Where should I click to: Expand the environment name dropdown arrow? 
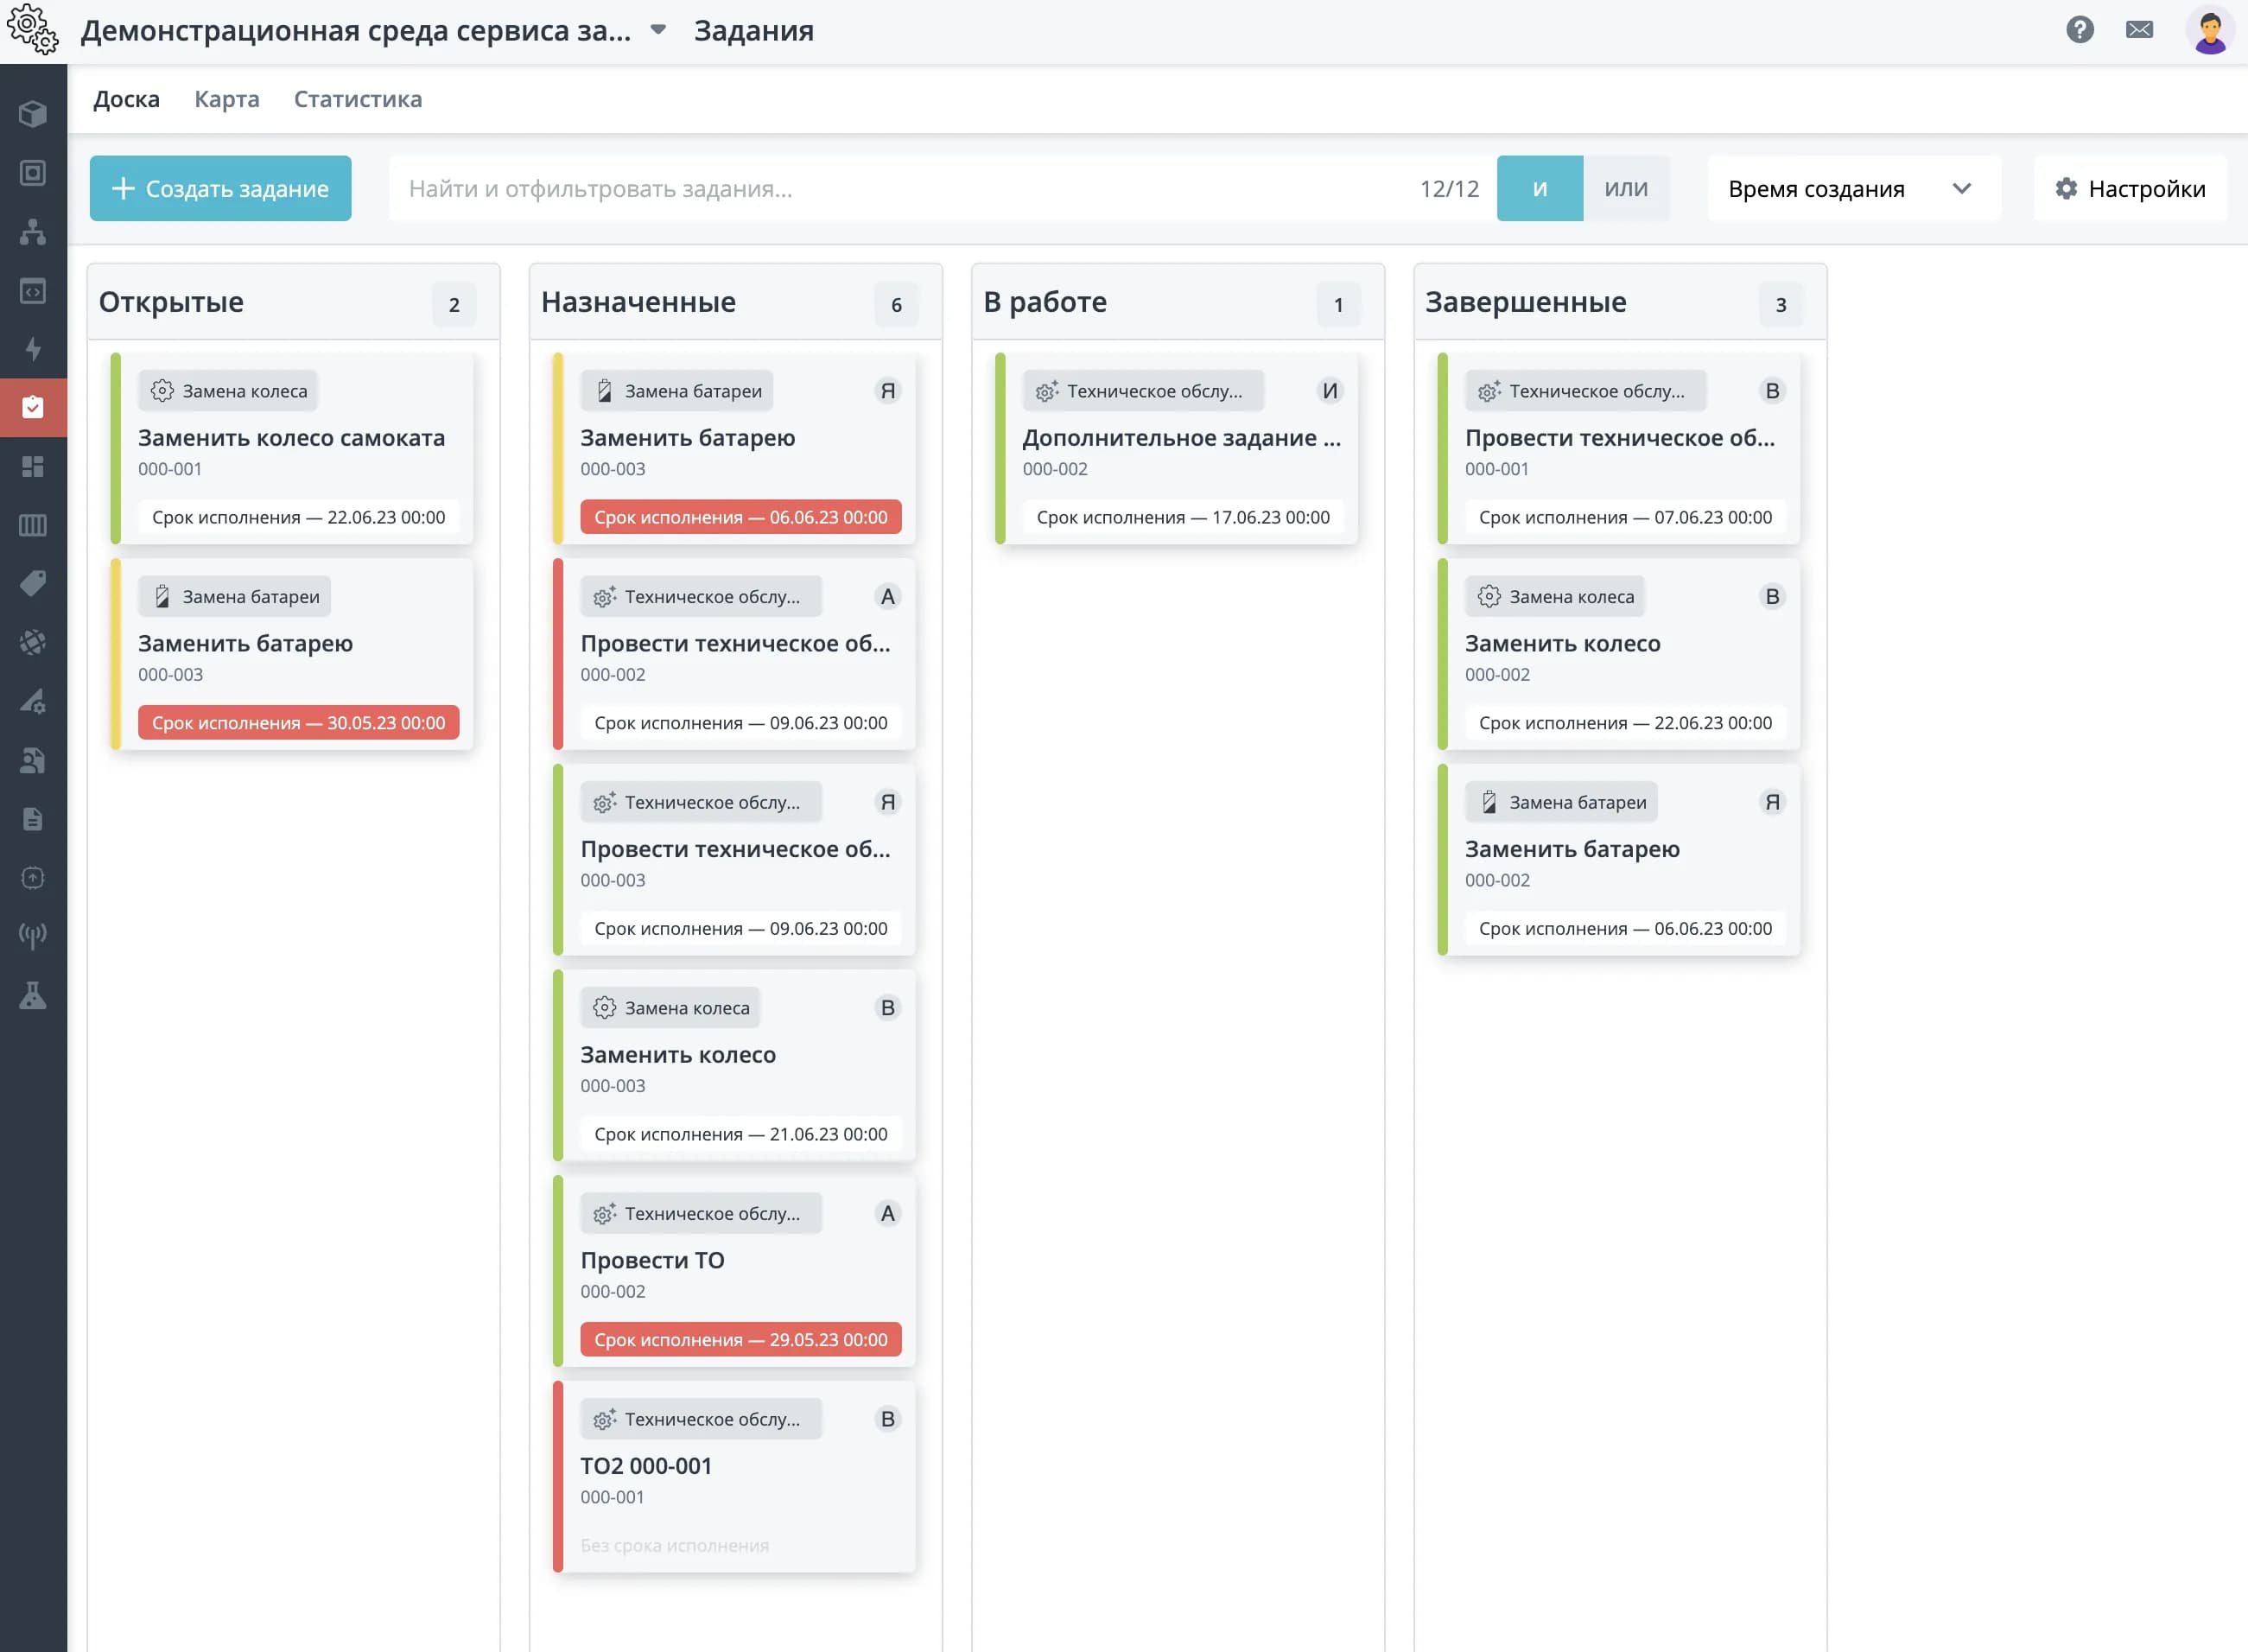(658, 30)
